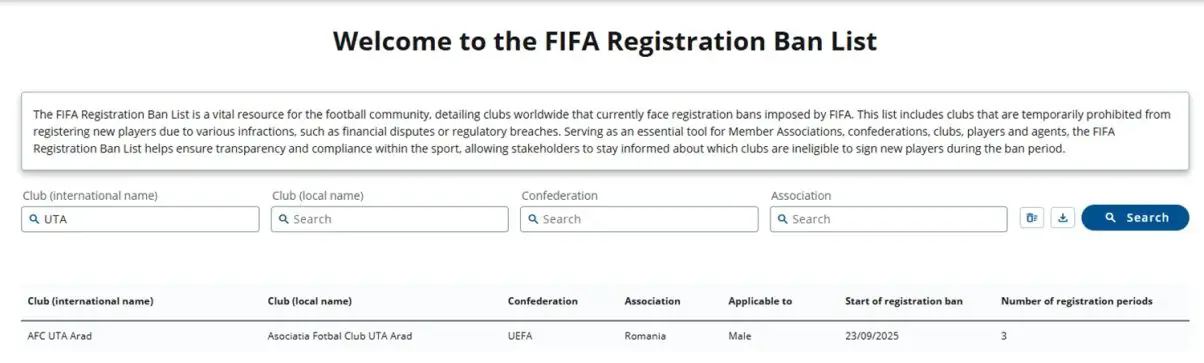Image resolution: width=1204 pixels, height=363 pixels.
Task: Focus the Club (international name) input containing UTA
Action: (140, 219)
